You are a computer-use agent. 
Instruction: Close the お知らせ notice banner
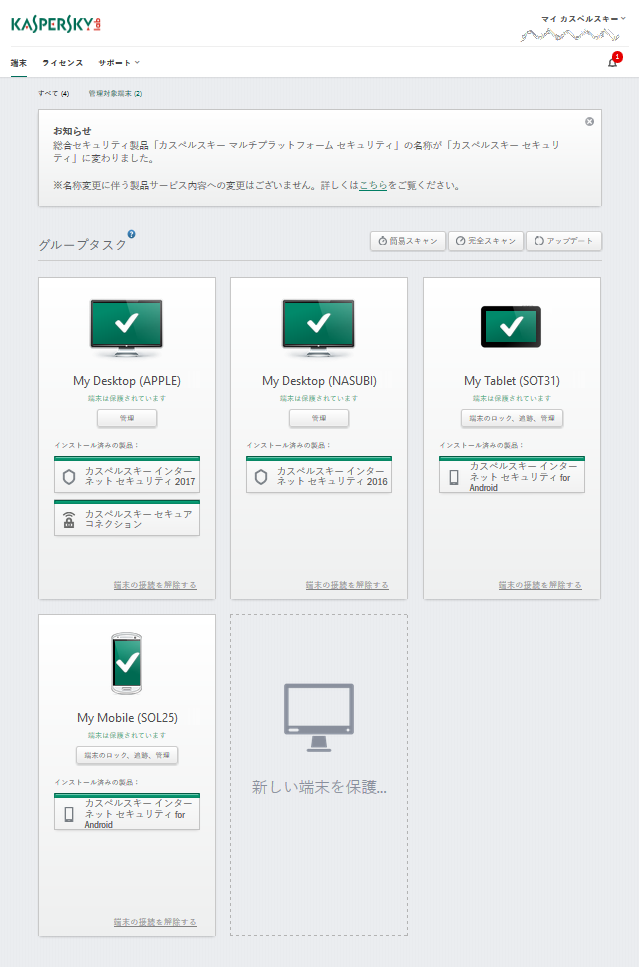pos(589,121)
